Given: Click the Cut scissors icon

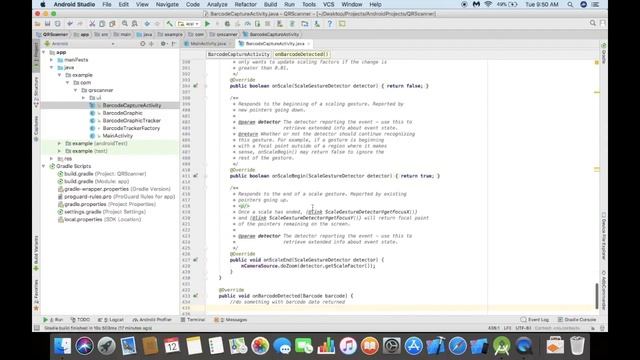Looking at the screenshot, I should point(92,24).
